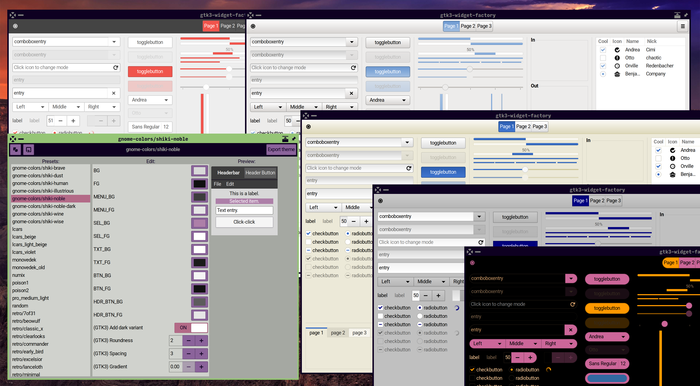The width and height of the screenshot is (700, 386).
Task: Open Left dropdown in navy-themed gray window
Action: 395,282
